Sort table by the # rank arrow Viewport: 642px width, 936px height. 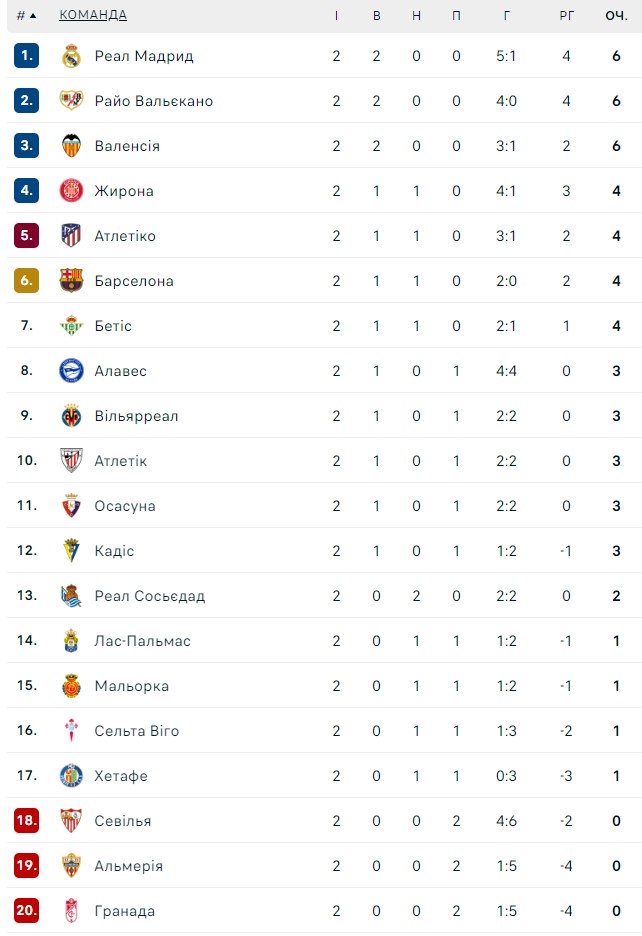click(26, 16)
